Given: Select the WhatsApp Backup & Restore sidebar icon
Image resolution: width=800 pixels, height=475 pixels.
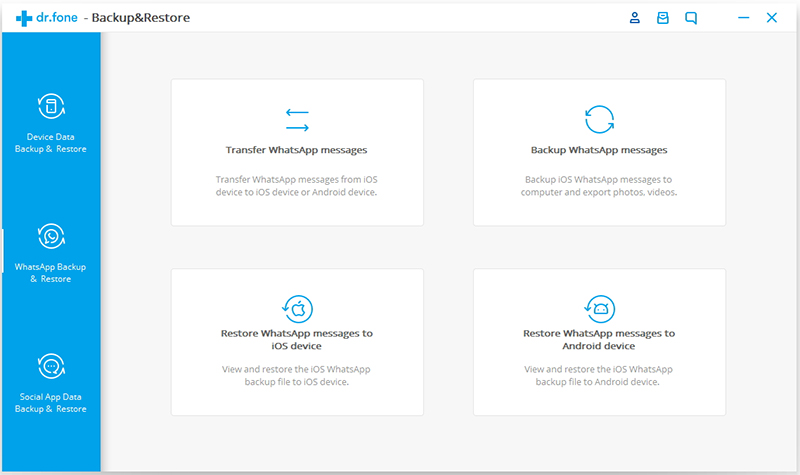Looking at the screenshot, I should coord(51,236).
